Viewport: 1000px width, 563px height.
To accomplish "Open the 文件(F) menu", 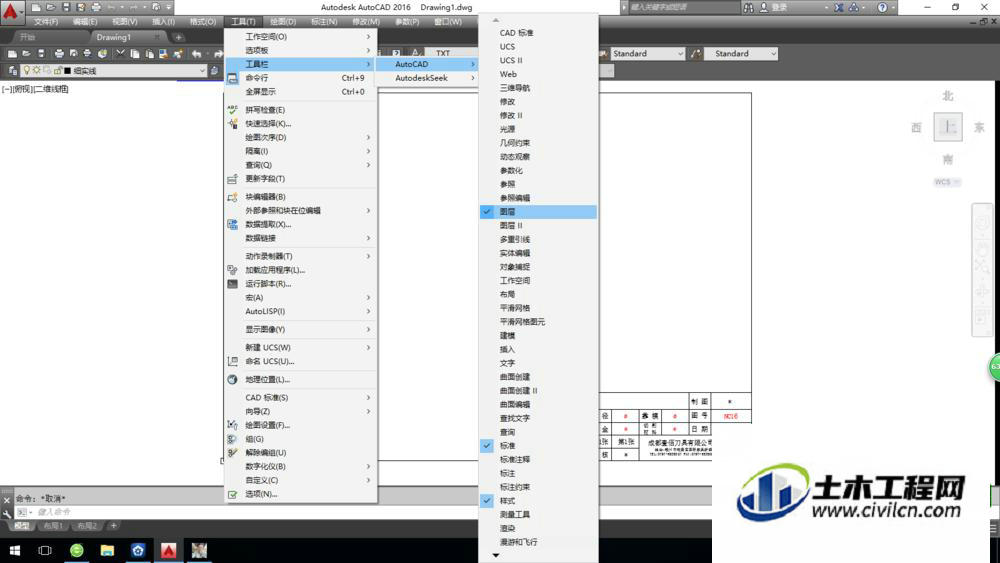I will [x=45, y=22].
